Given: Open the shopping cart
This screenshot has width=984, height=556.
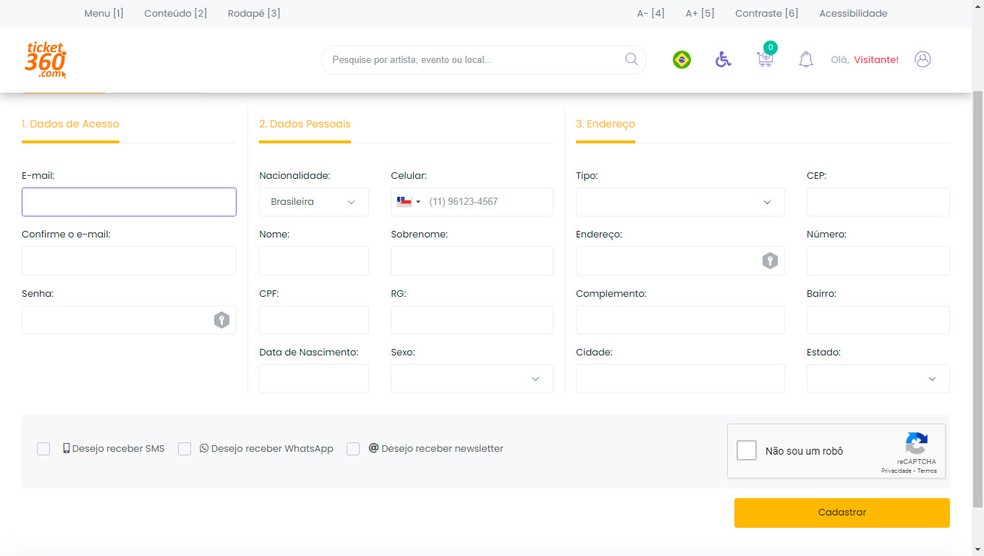Looking at the screenshot, I should tap(765, 59).
